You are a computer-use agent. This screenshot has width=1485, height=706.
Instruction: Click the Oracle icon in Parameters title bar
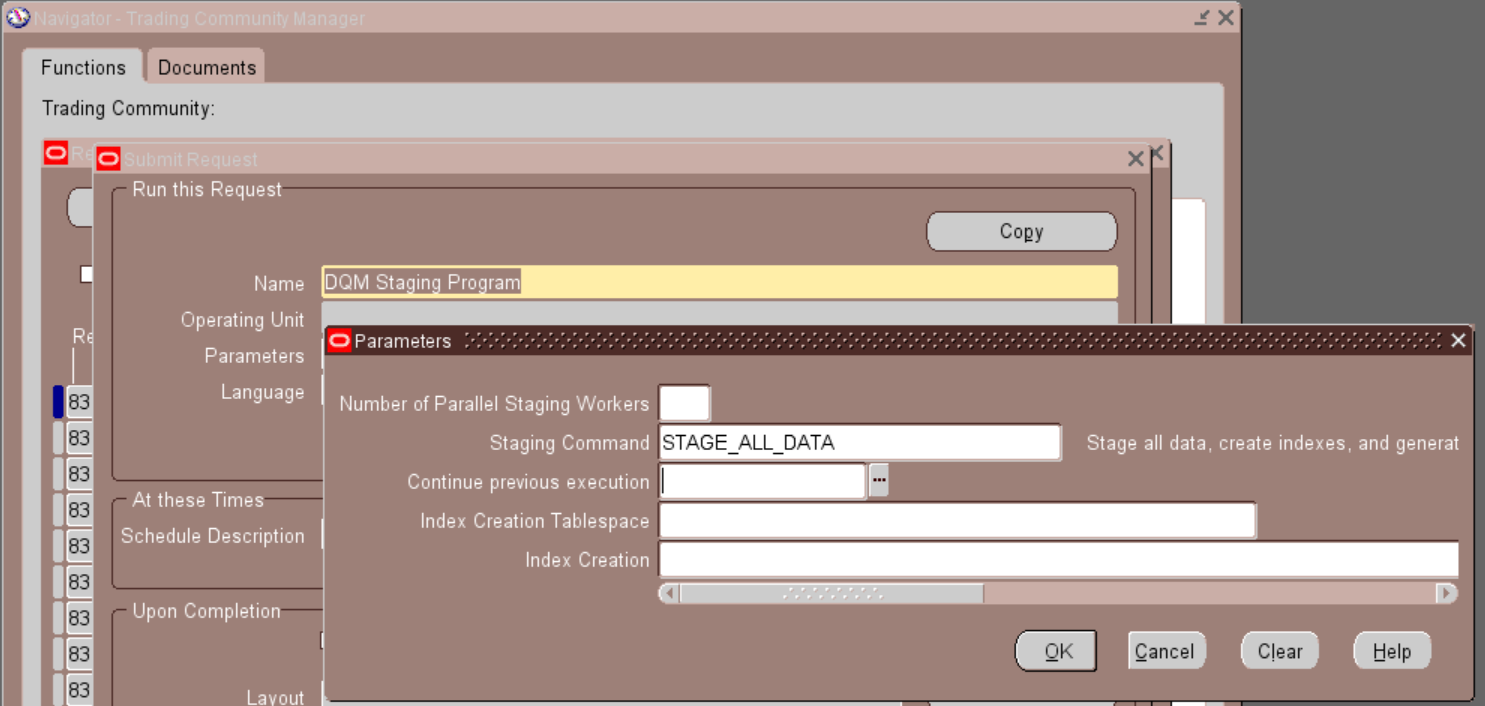tap(340, 341)
